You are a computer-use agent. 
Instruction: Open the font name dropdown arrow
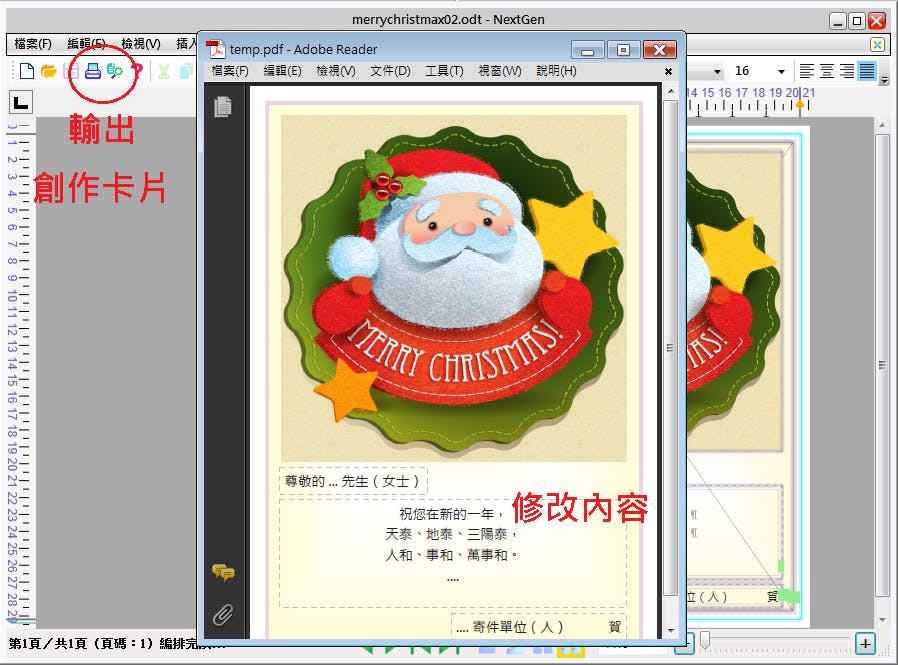tap(717, 72)
